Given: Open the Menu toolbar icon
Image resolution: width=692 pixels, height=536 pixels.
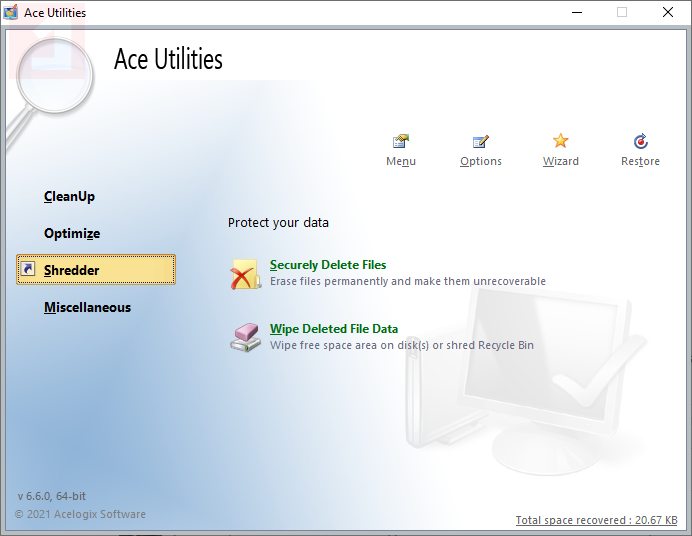Looking at the screenshot, I should point(401,141).
